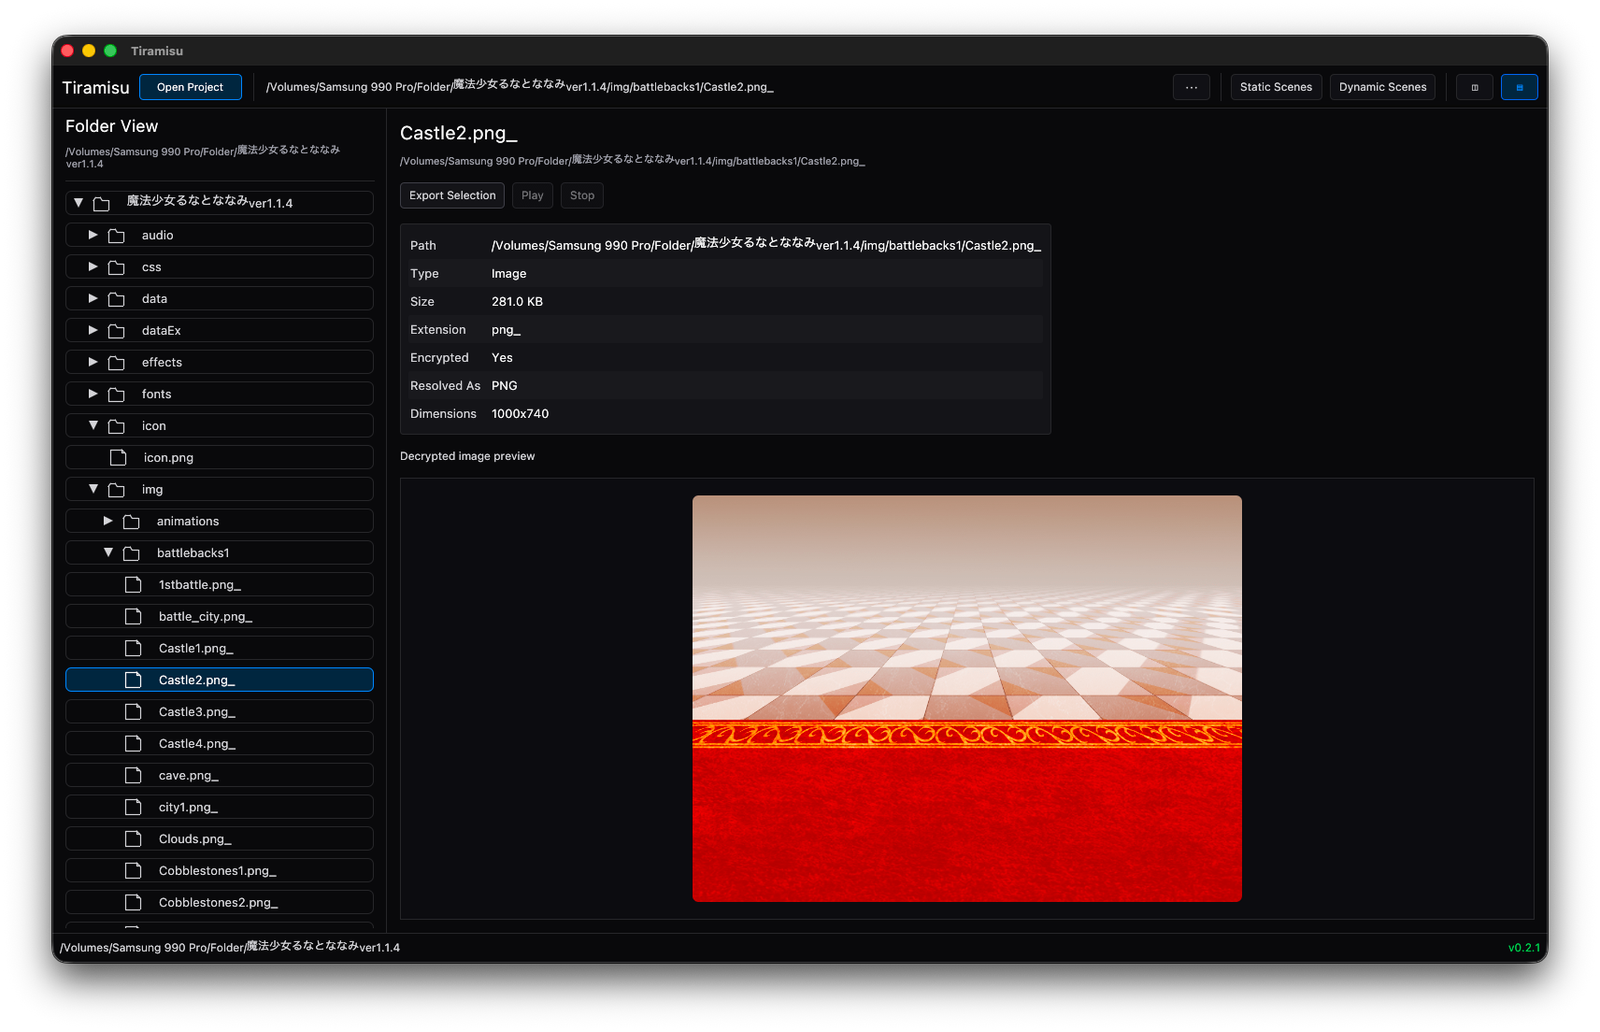Click the ellipsis options icon in the toolbar

(1191, 87)
